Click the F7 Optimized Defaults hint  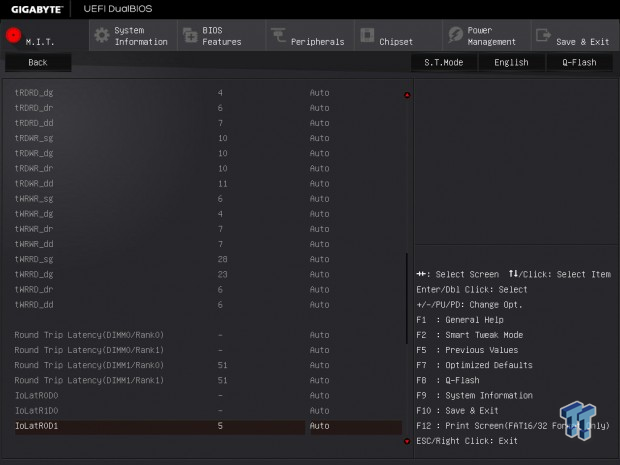point(474,365)
